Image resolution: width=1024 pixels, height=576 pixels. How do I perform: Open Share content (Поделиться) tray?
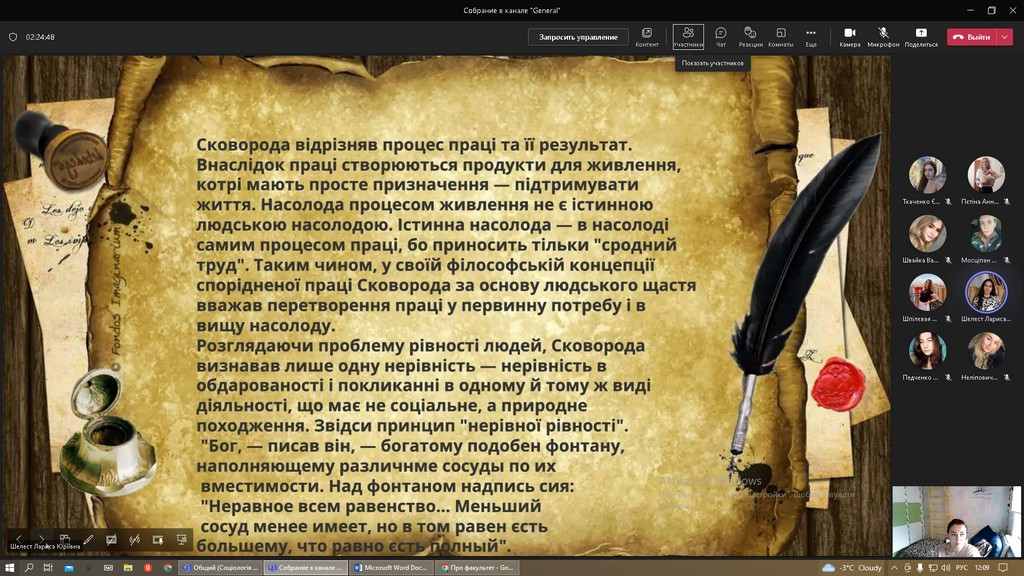(x=921, y=37)
